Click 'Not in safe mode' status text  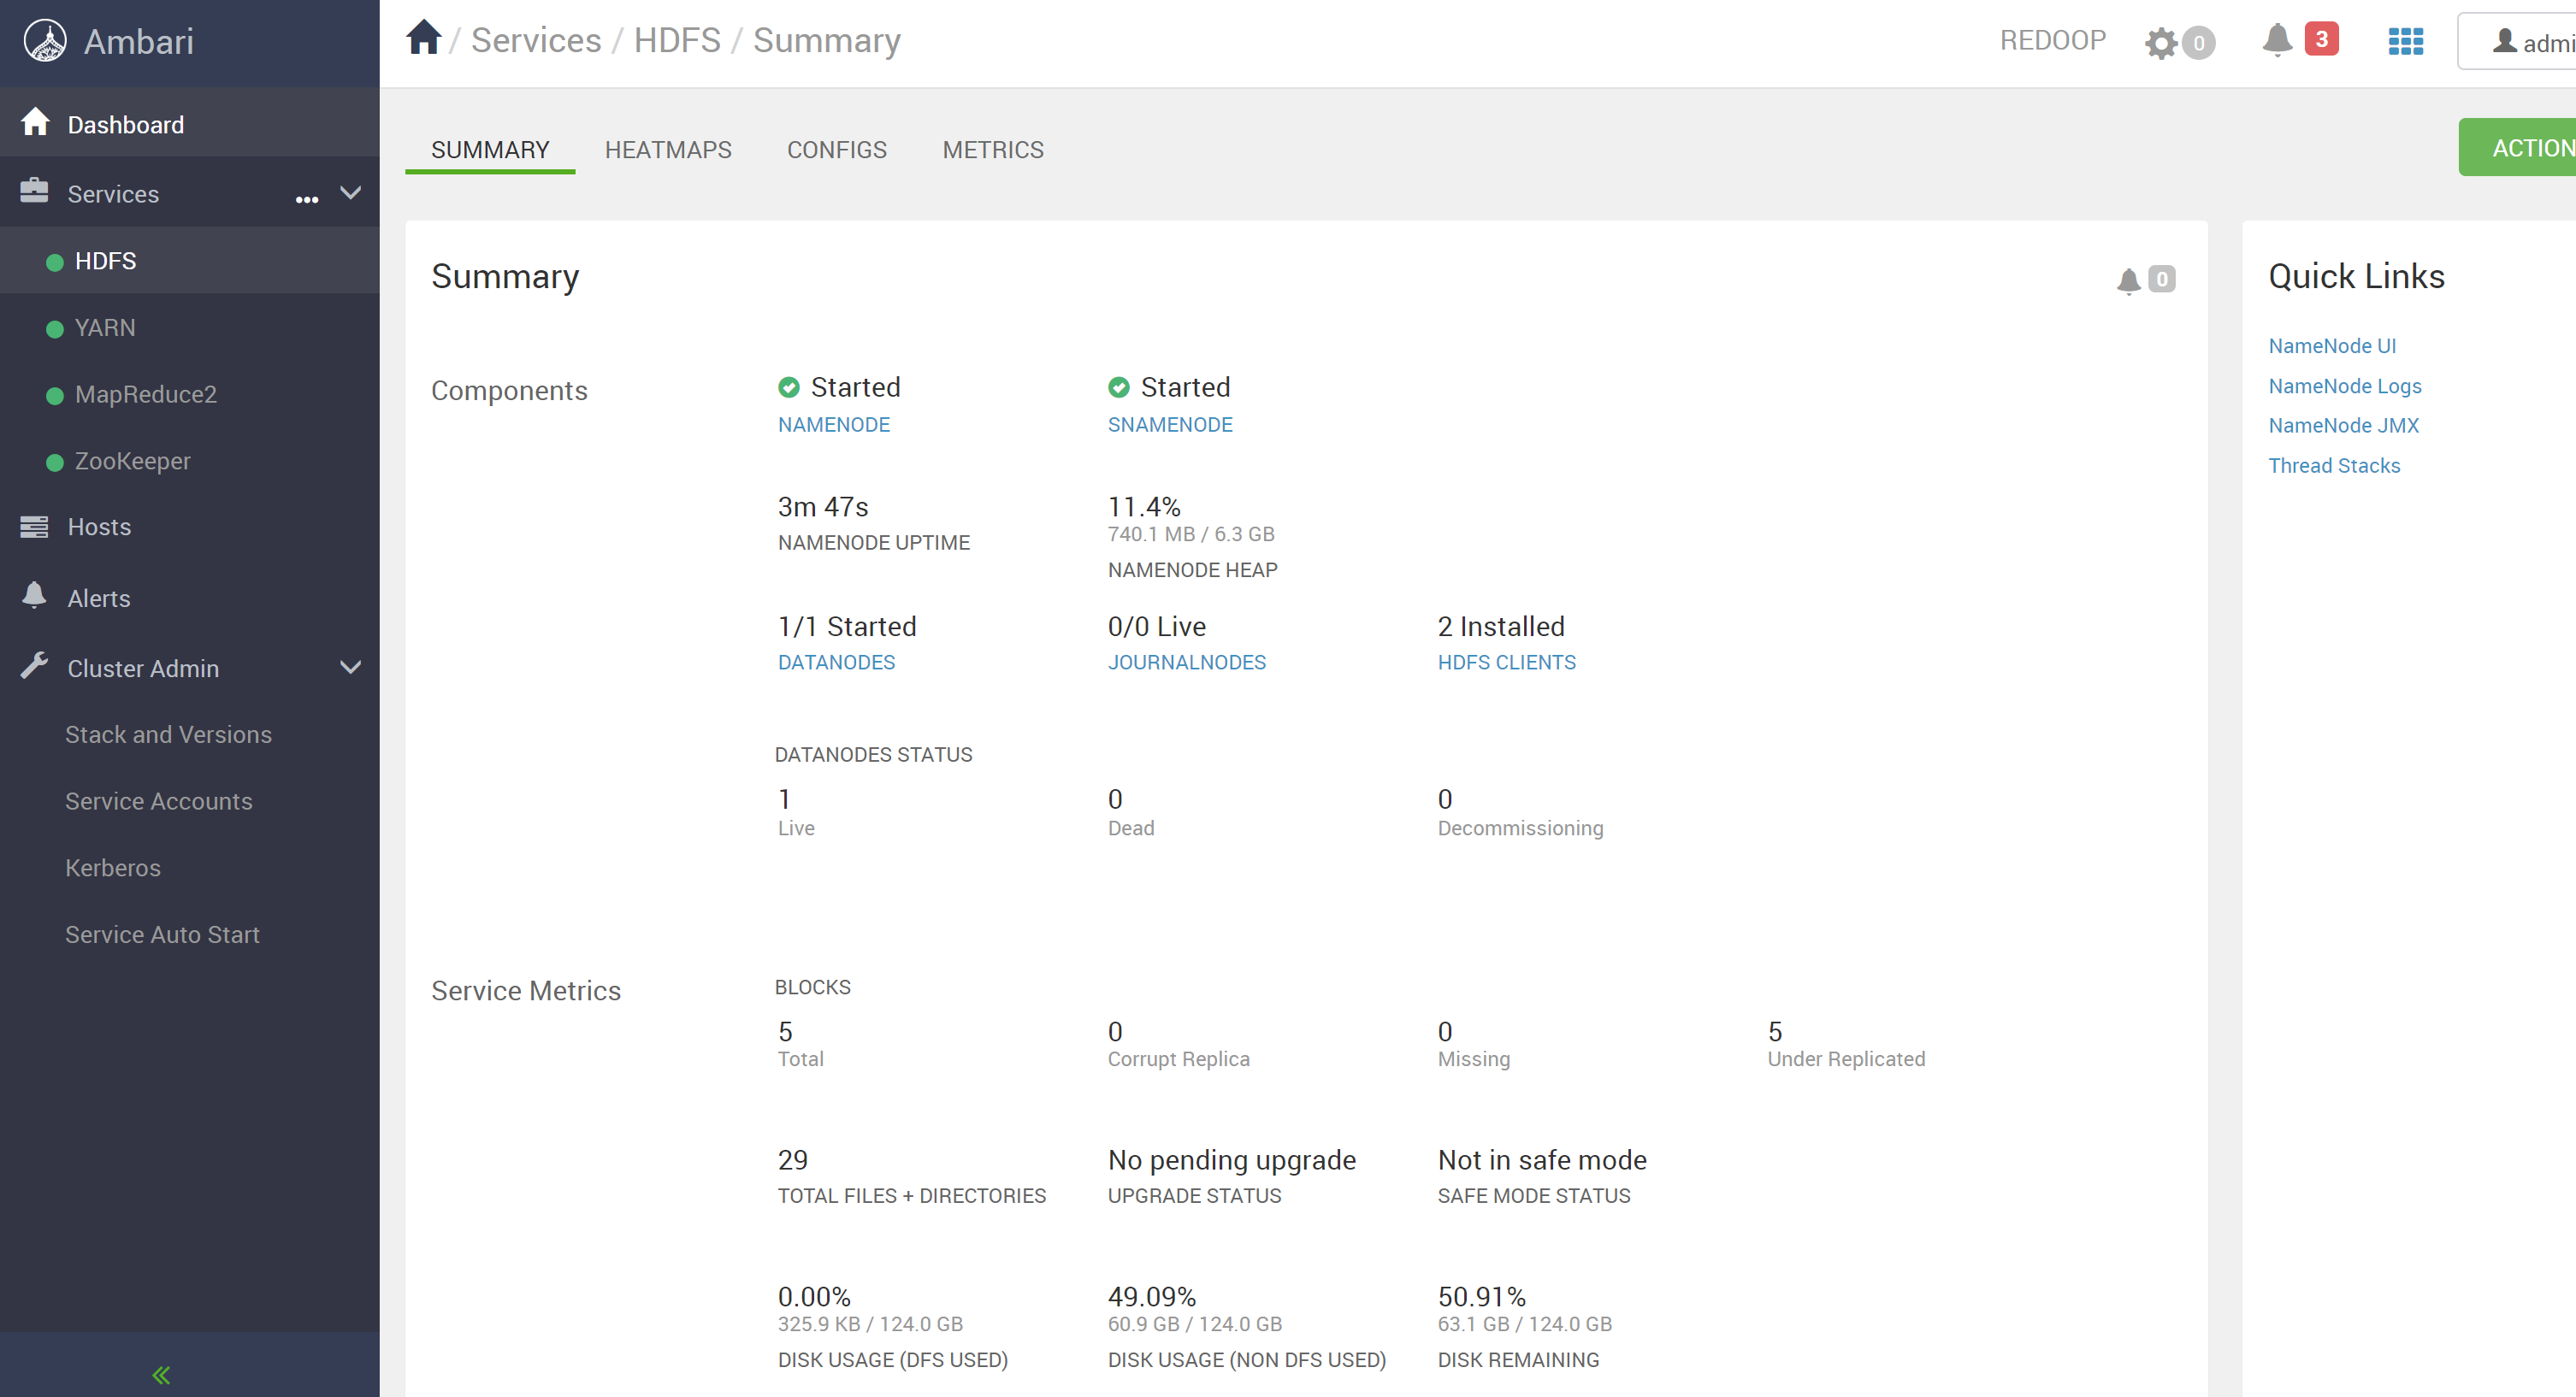1542,1160
